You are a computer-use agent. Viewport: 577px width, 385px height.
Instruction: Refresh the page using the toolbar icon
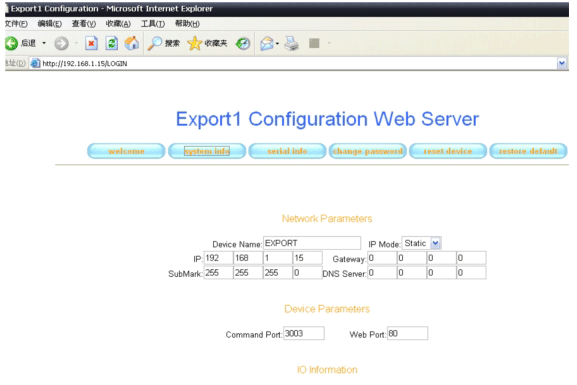pos(111,43)
